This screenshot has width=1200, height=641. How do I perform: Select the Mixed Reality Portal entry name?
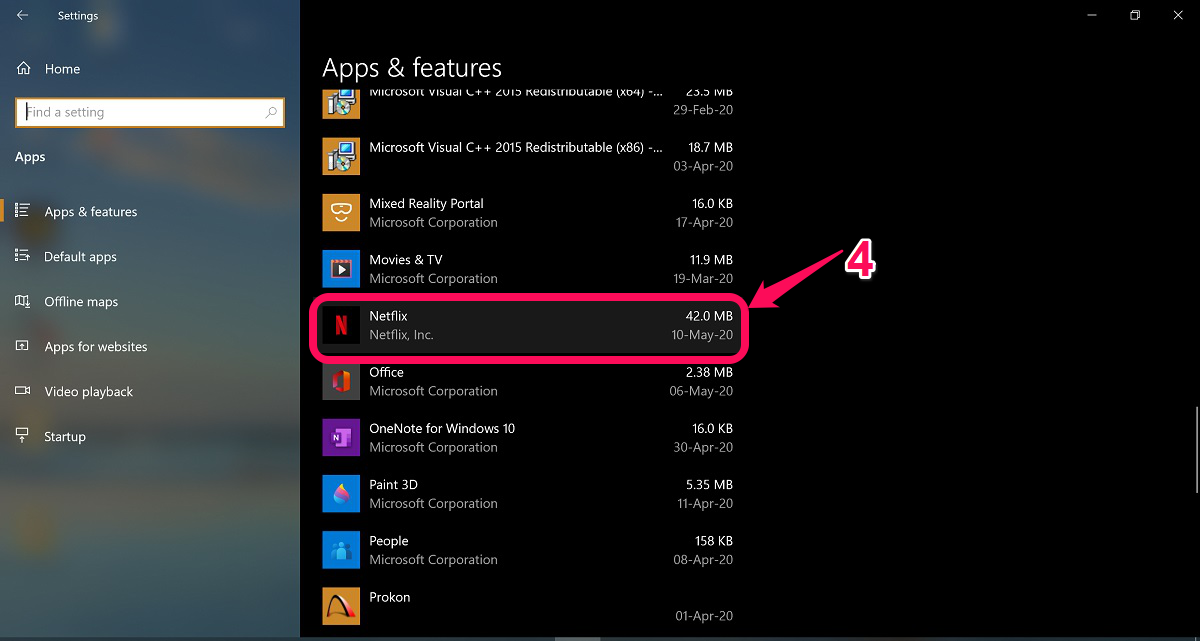pyautogui.click(x=426, y=203)
